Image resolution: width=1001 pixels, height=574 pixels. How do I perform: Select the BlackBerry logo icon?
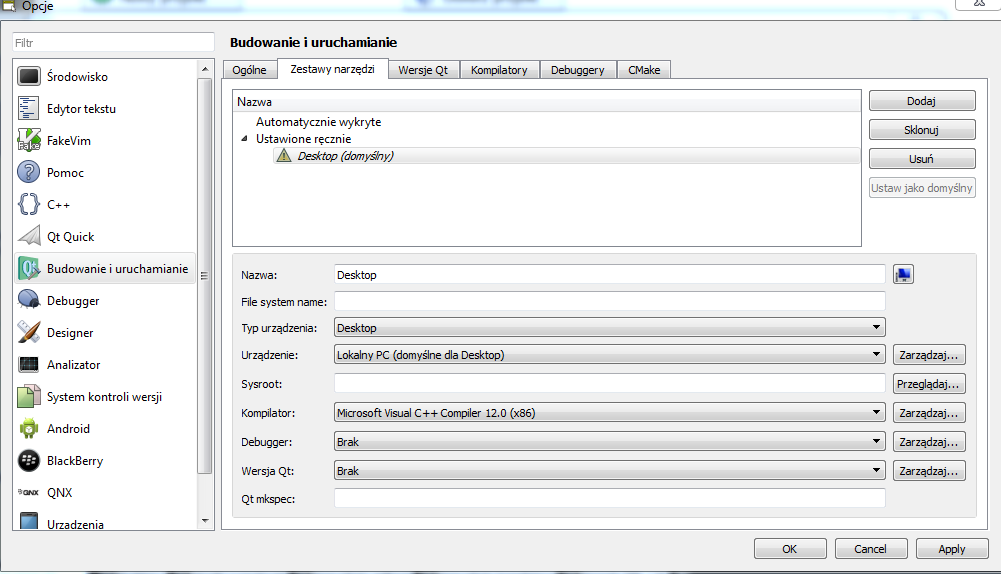28,460
